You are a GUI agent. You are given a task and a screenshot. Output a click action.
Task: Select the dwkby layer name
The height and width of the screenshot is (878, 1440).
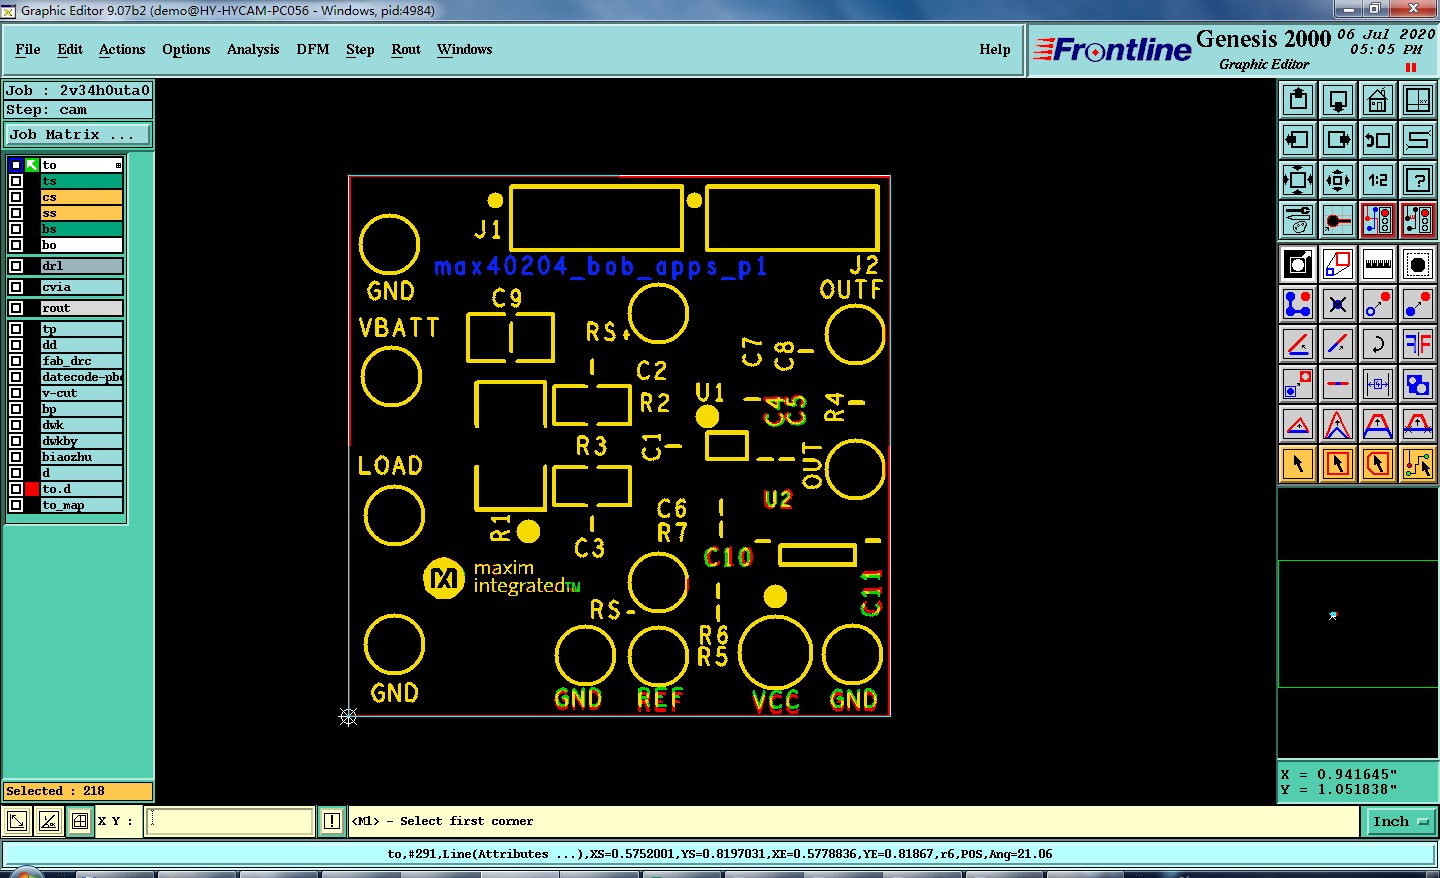81,441
